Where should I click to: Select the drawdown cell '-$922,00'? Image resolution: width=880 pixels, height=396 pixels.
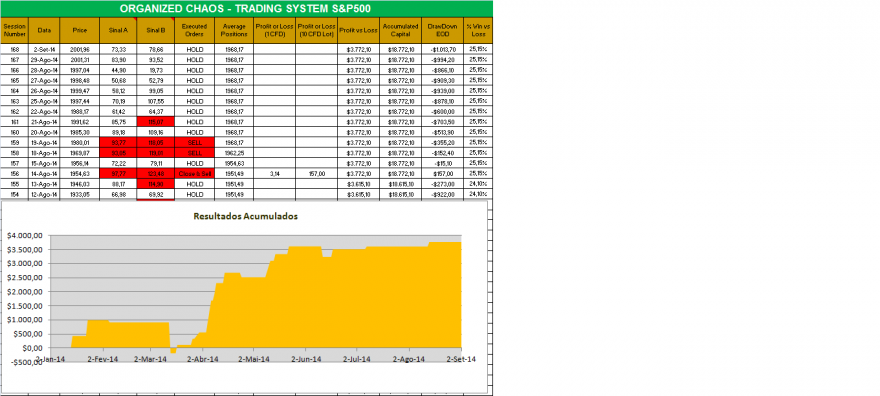click(x=442, y=194)
